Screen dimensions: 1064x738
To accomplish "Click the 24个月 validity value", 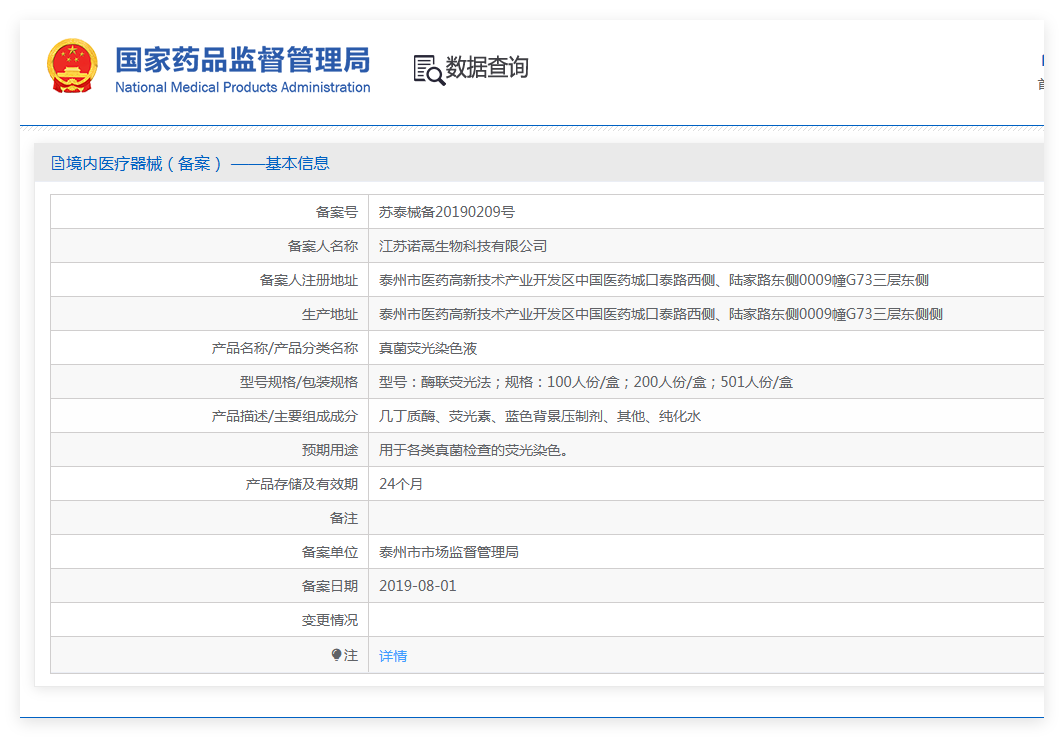I will point(400,484).
